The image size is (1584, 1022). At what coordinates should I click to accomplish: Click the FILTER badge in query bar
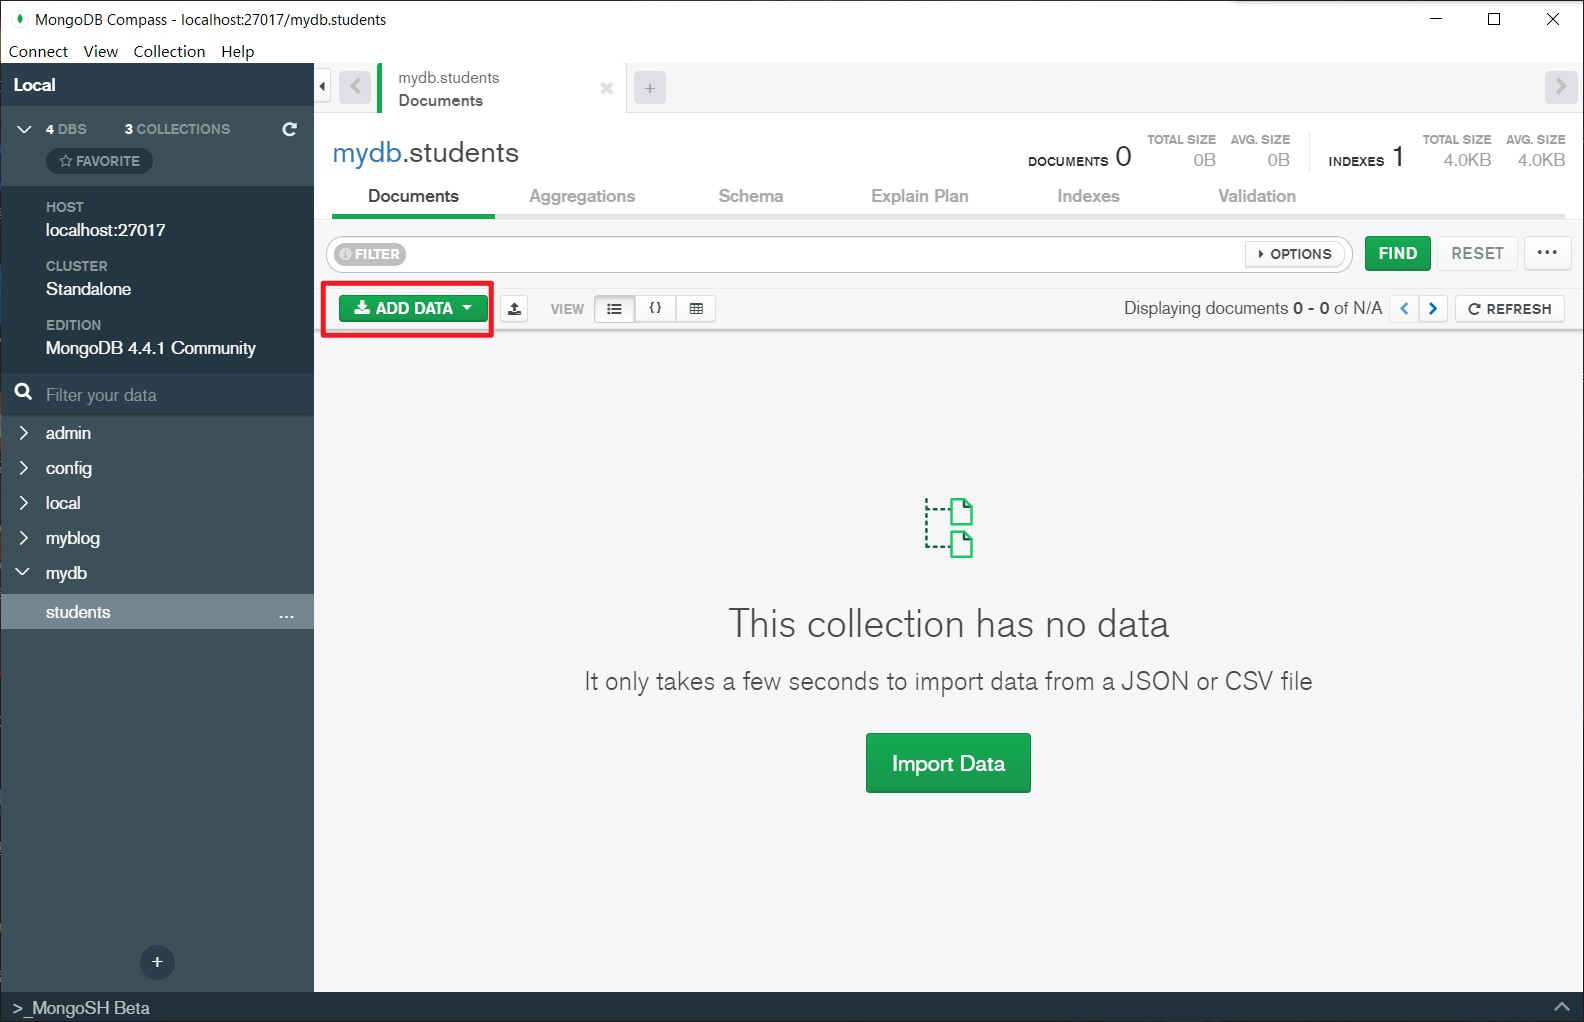369,254
